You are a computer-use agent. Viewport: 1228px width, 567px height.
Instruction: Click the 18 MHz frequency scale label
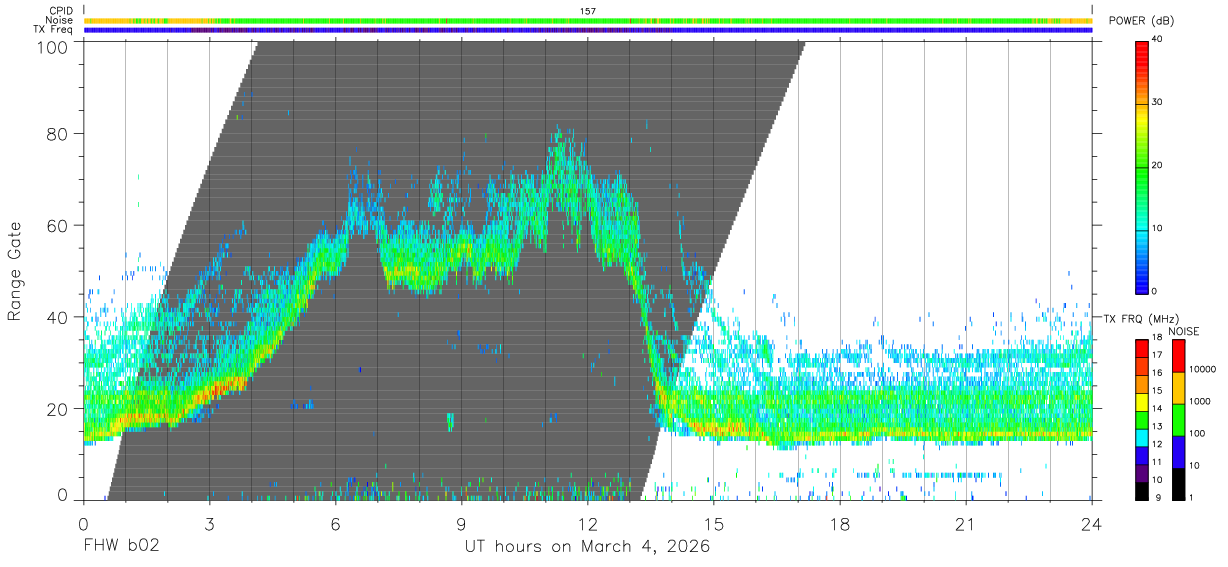click(1157, 338)
